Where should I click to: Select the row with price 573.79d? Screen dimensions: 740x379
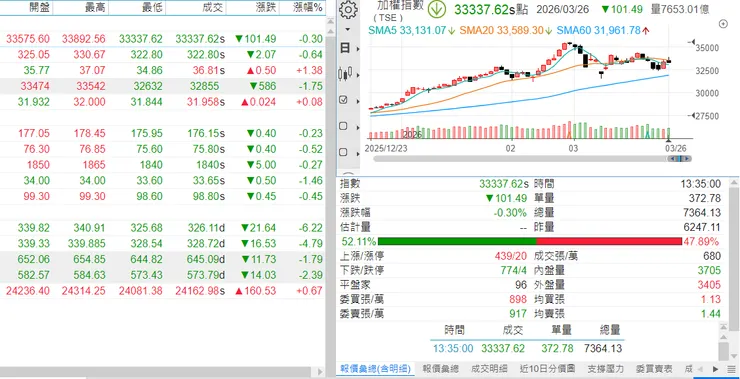tap(162, 275)
